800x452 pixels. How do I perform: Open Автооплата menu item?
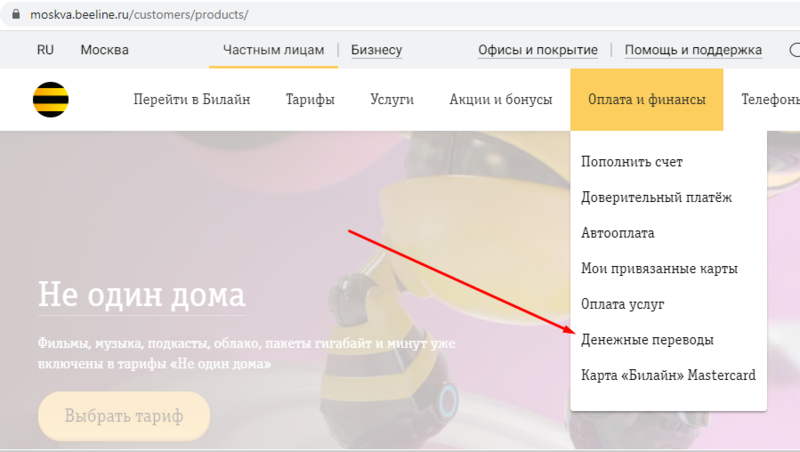pyautogui.click(x=617, y=233)
